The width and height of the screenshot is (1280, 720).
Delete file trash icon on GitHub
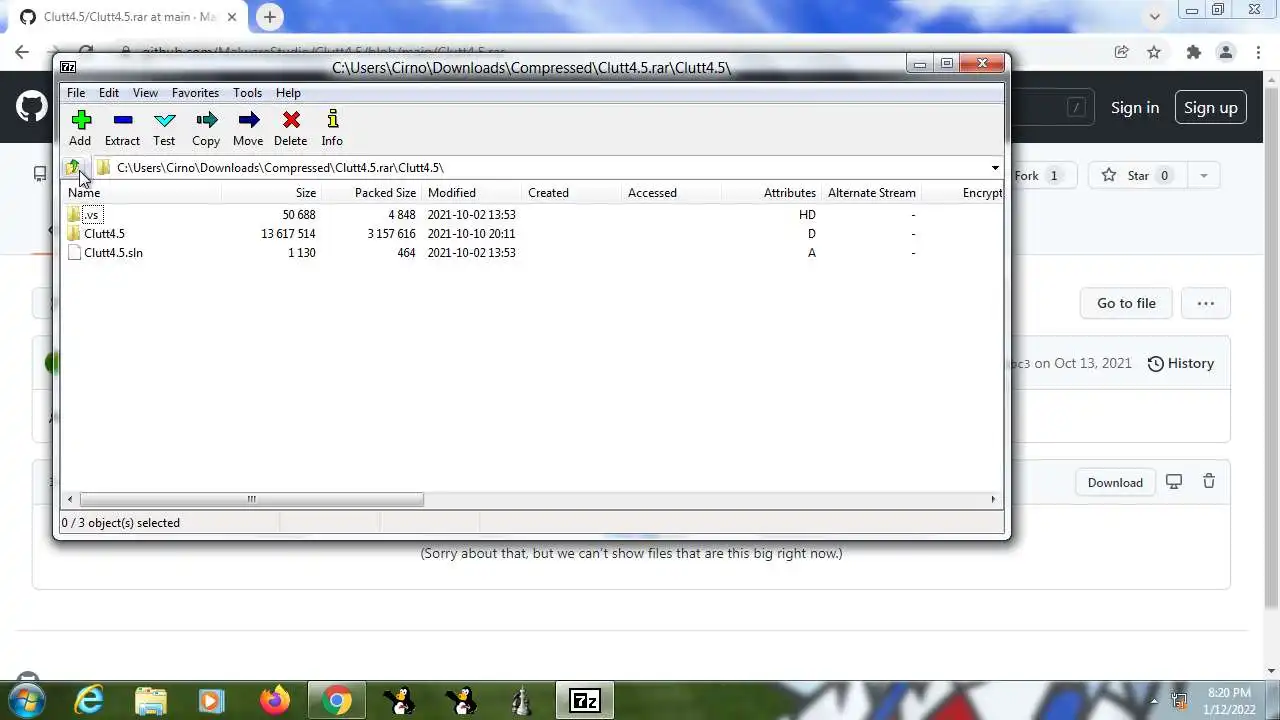point(1209,481)
